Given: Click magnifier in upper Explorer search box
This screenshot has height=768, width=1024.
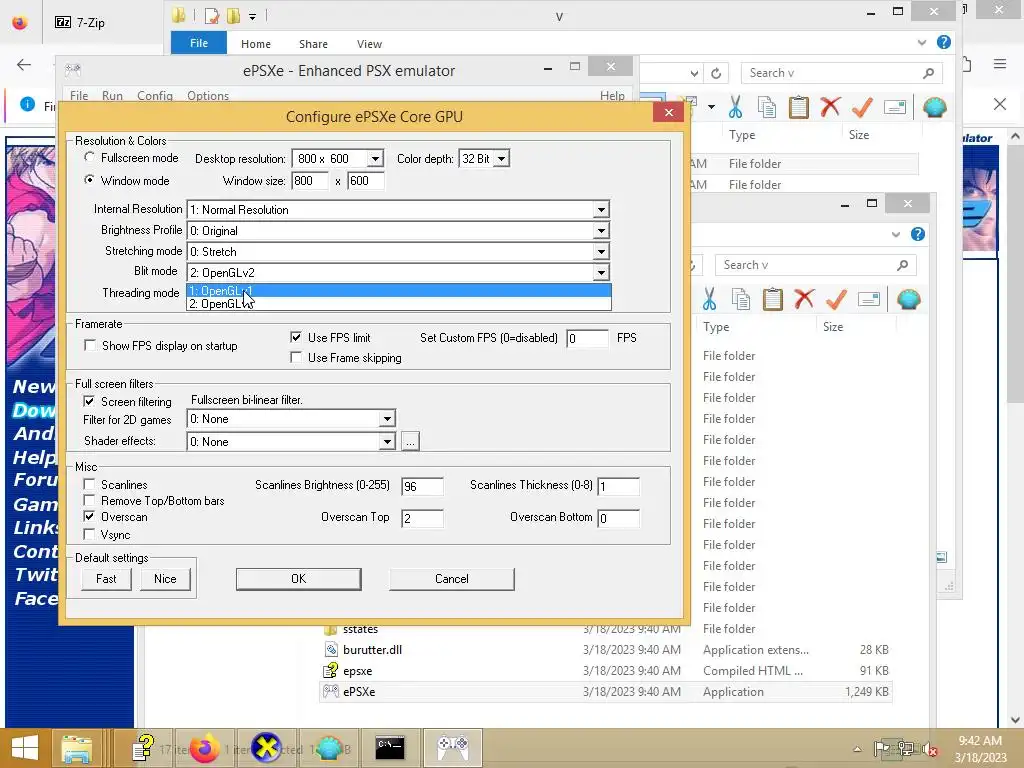Looking at the screenshot, I should 928,73.
